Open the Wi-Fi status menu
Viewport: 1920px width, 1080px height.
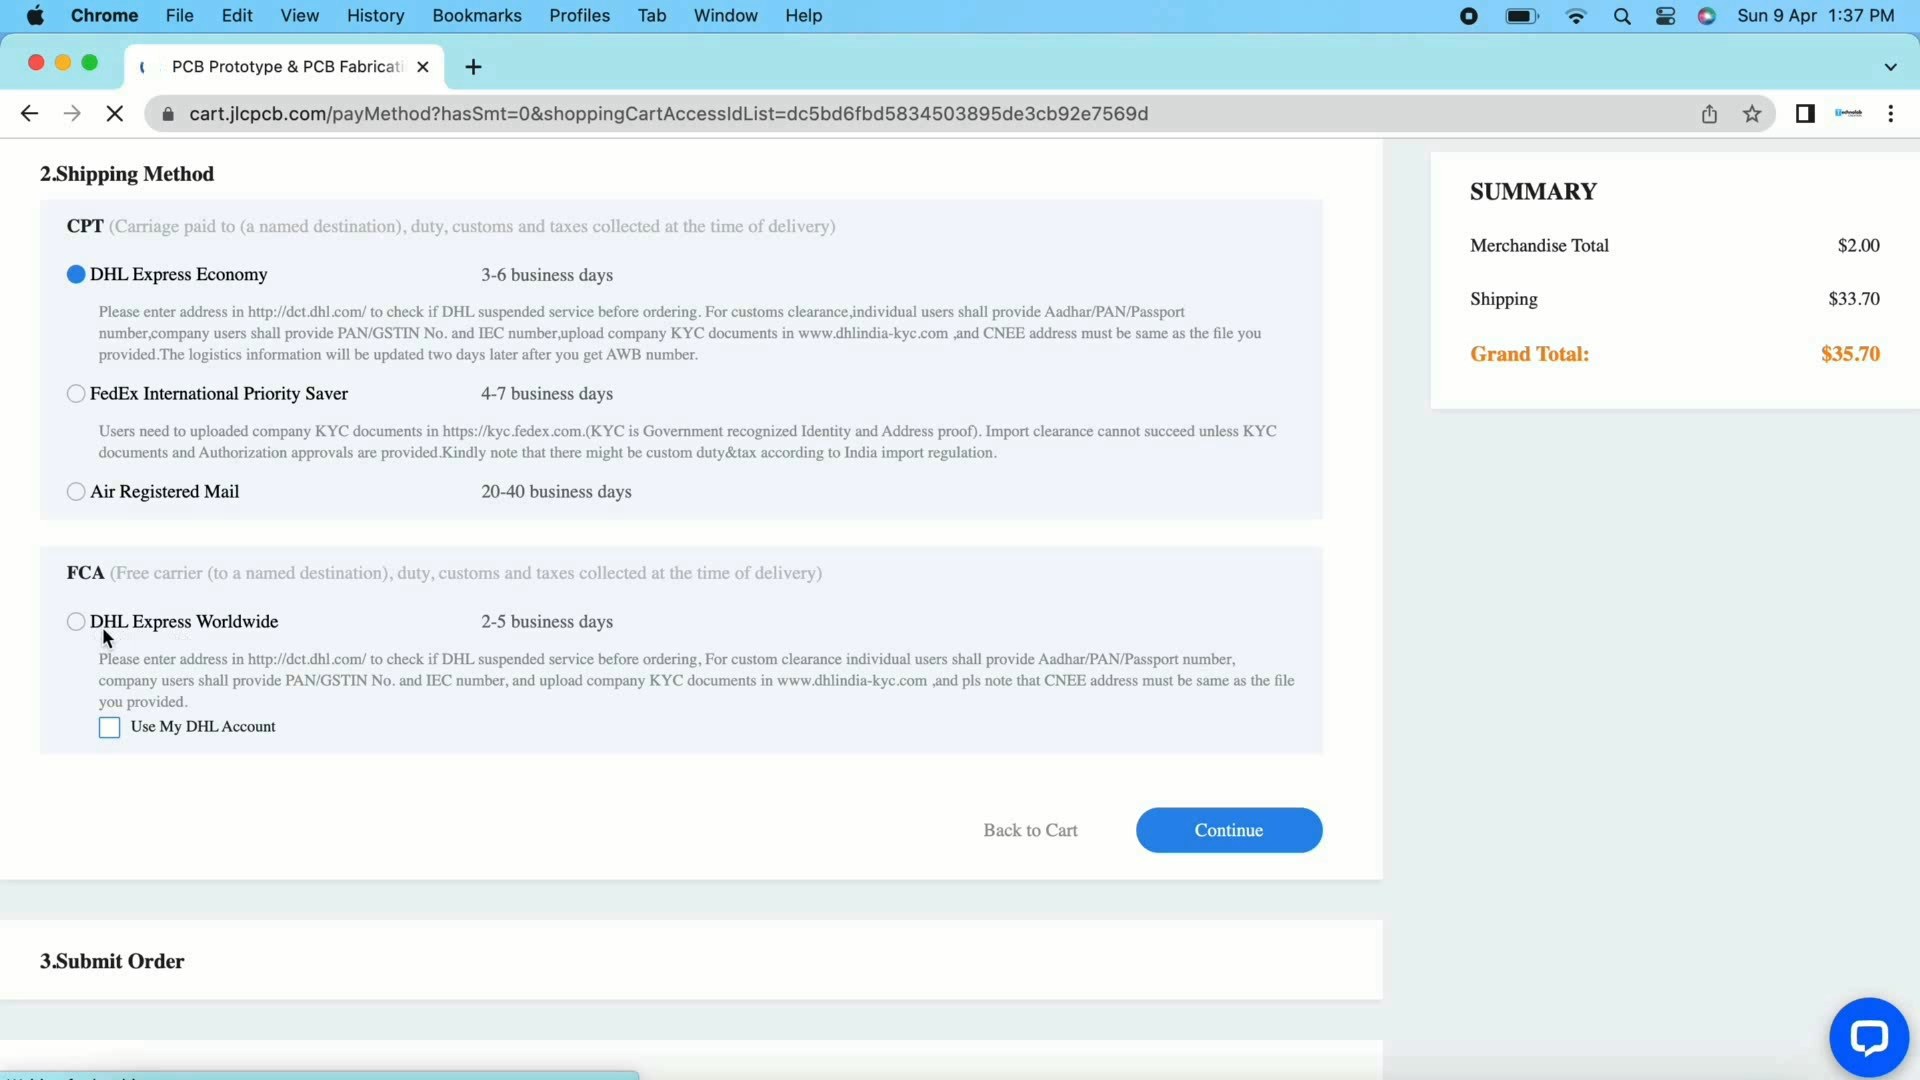click(1576, 16)
